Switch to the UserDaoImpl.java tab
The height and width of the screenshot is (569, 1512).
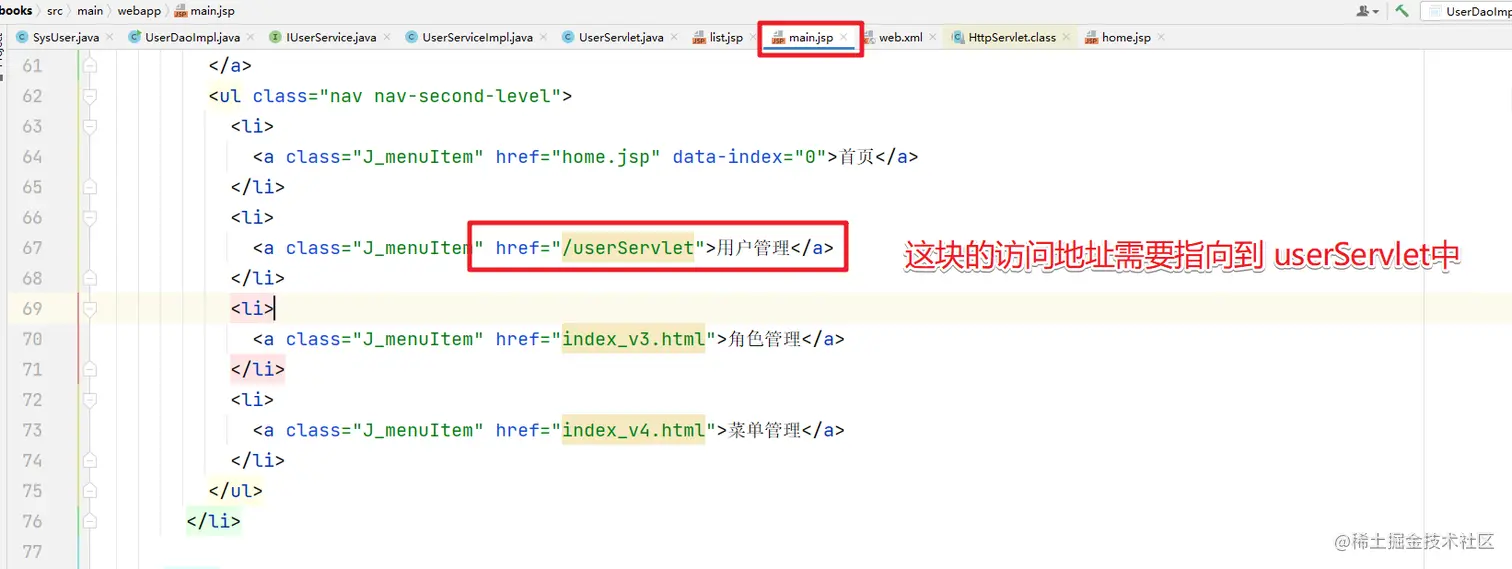click(x=192, y=37)
